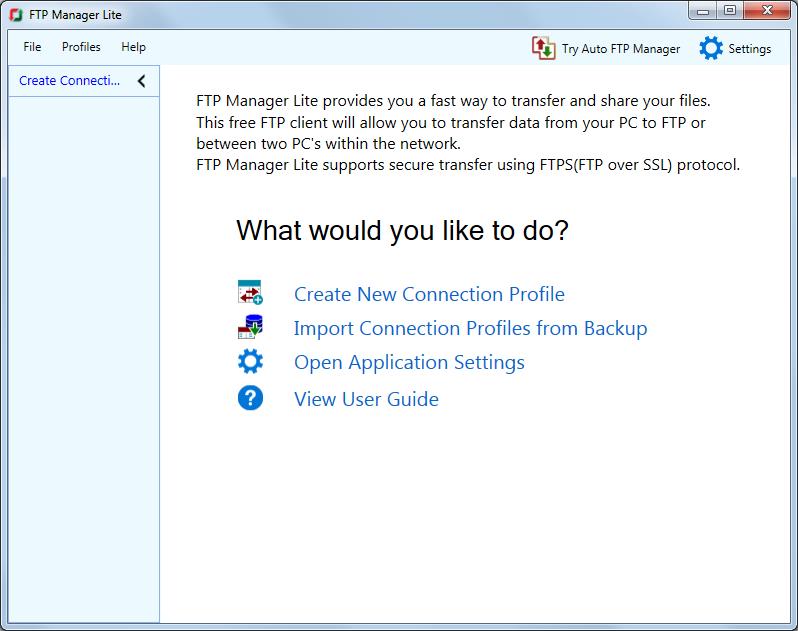Click the FTP Manager Lite title bar icon
Viewport: 798px width, 631px height.
pyautogui.click(x=16, y=15)
